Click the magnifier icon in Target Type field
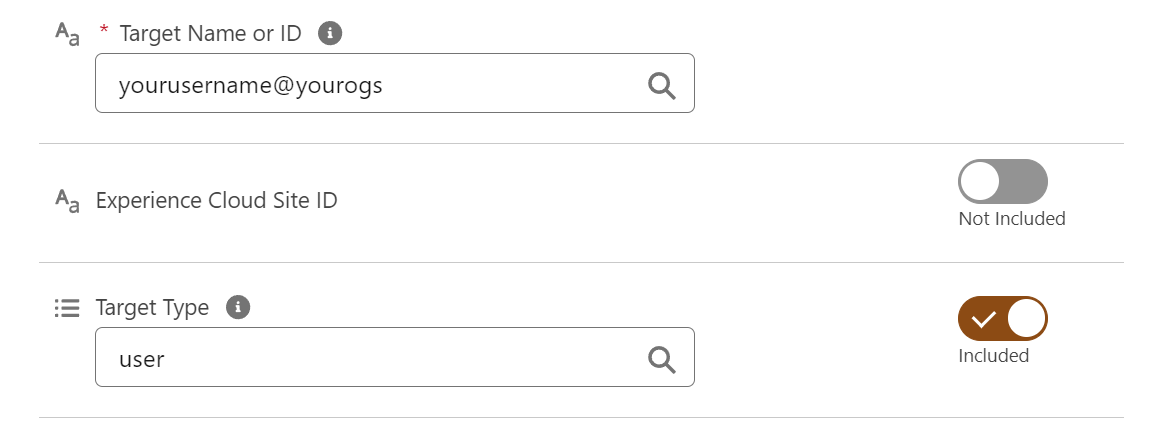The image size is (1150, 424). point(662,359)
